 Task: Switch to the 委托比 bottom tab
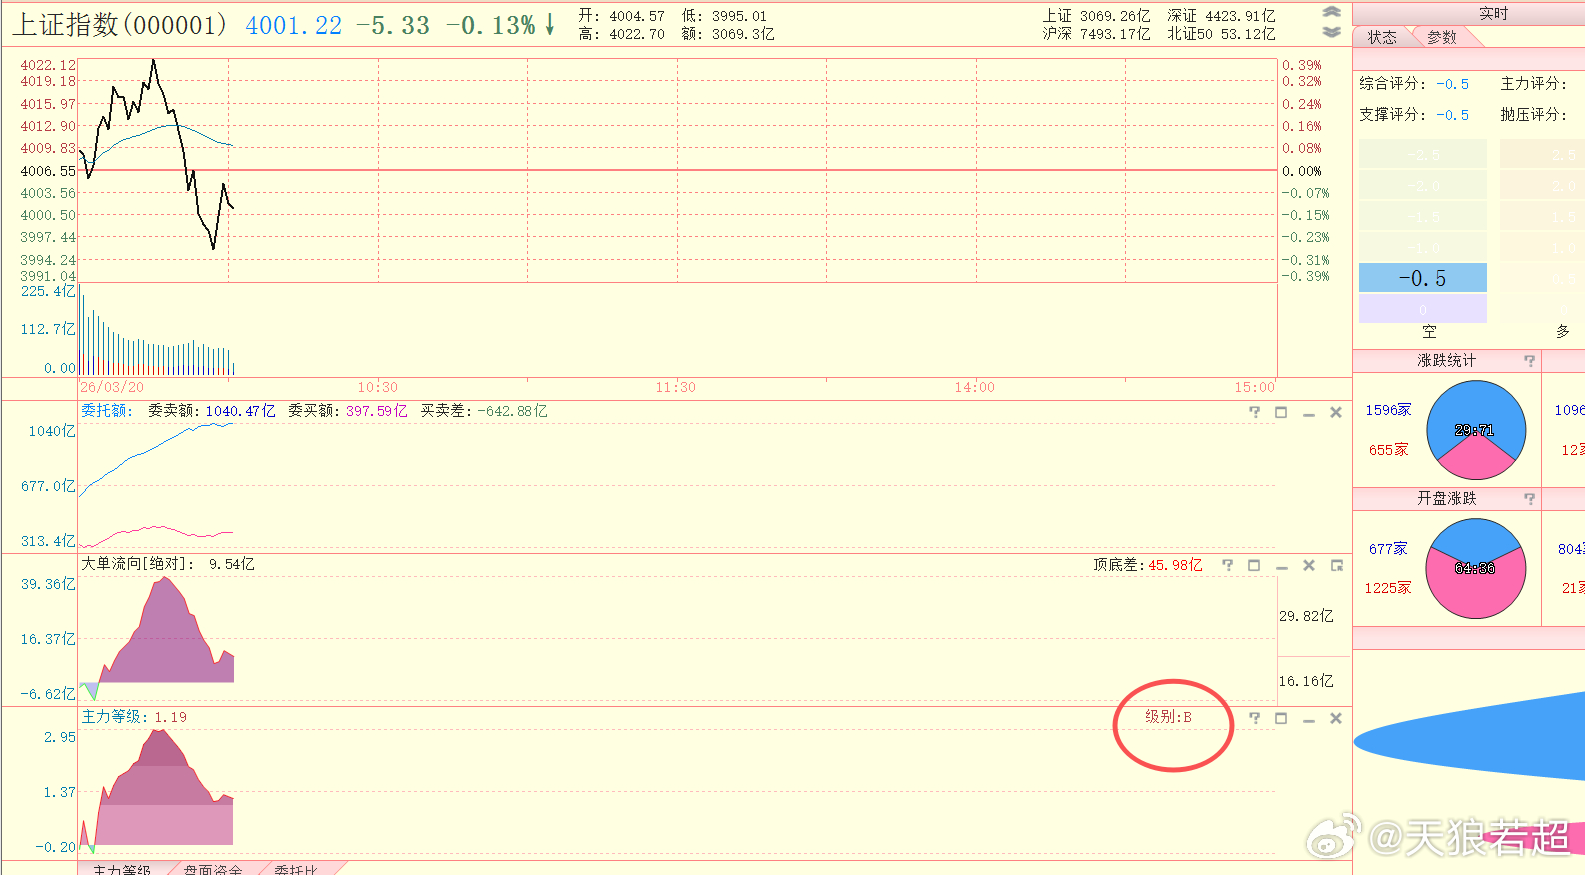pos(295,869)
